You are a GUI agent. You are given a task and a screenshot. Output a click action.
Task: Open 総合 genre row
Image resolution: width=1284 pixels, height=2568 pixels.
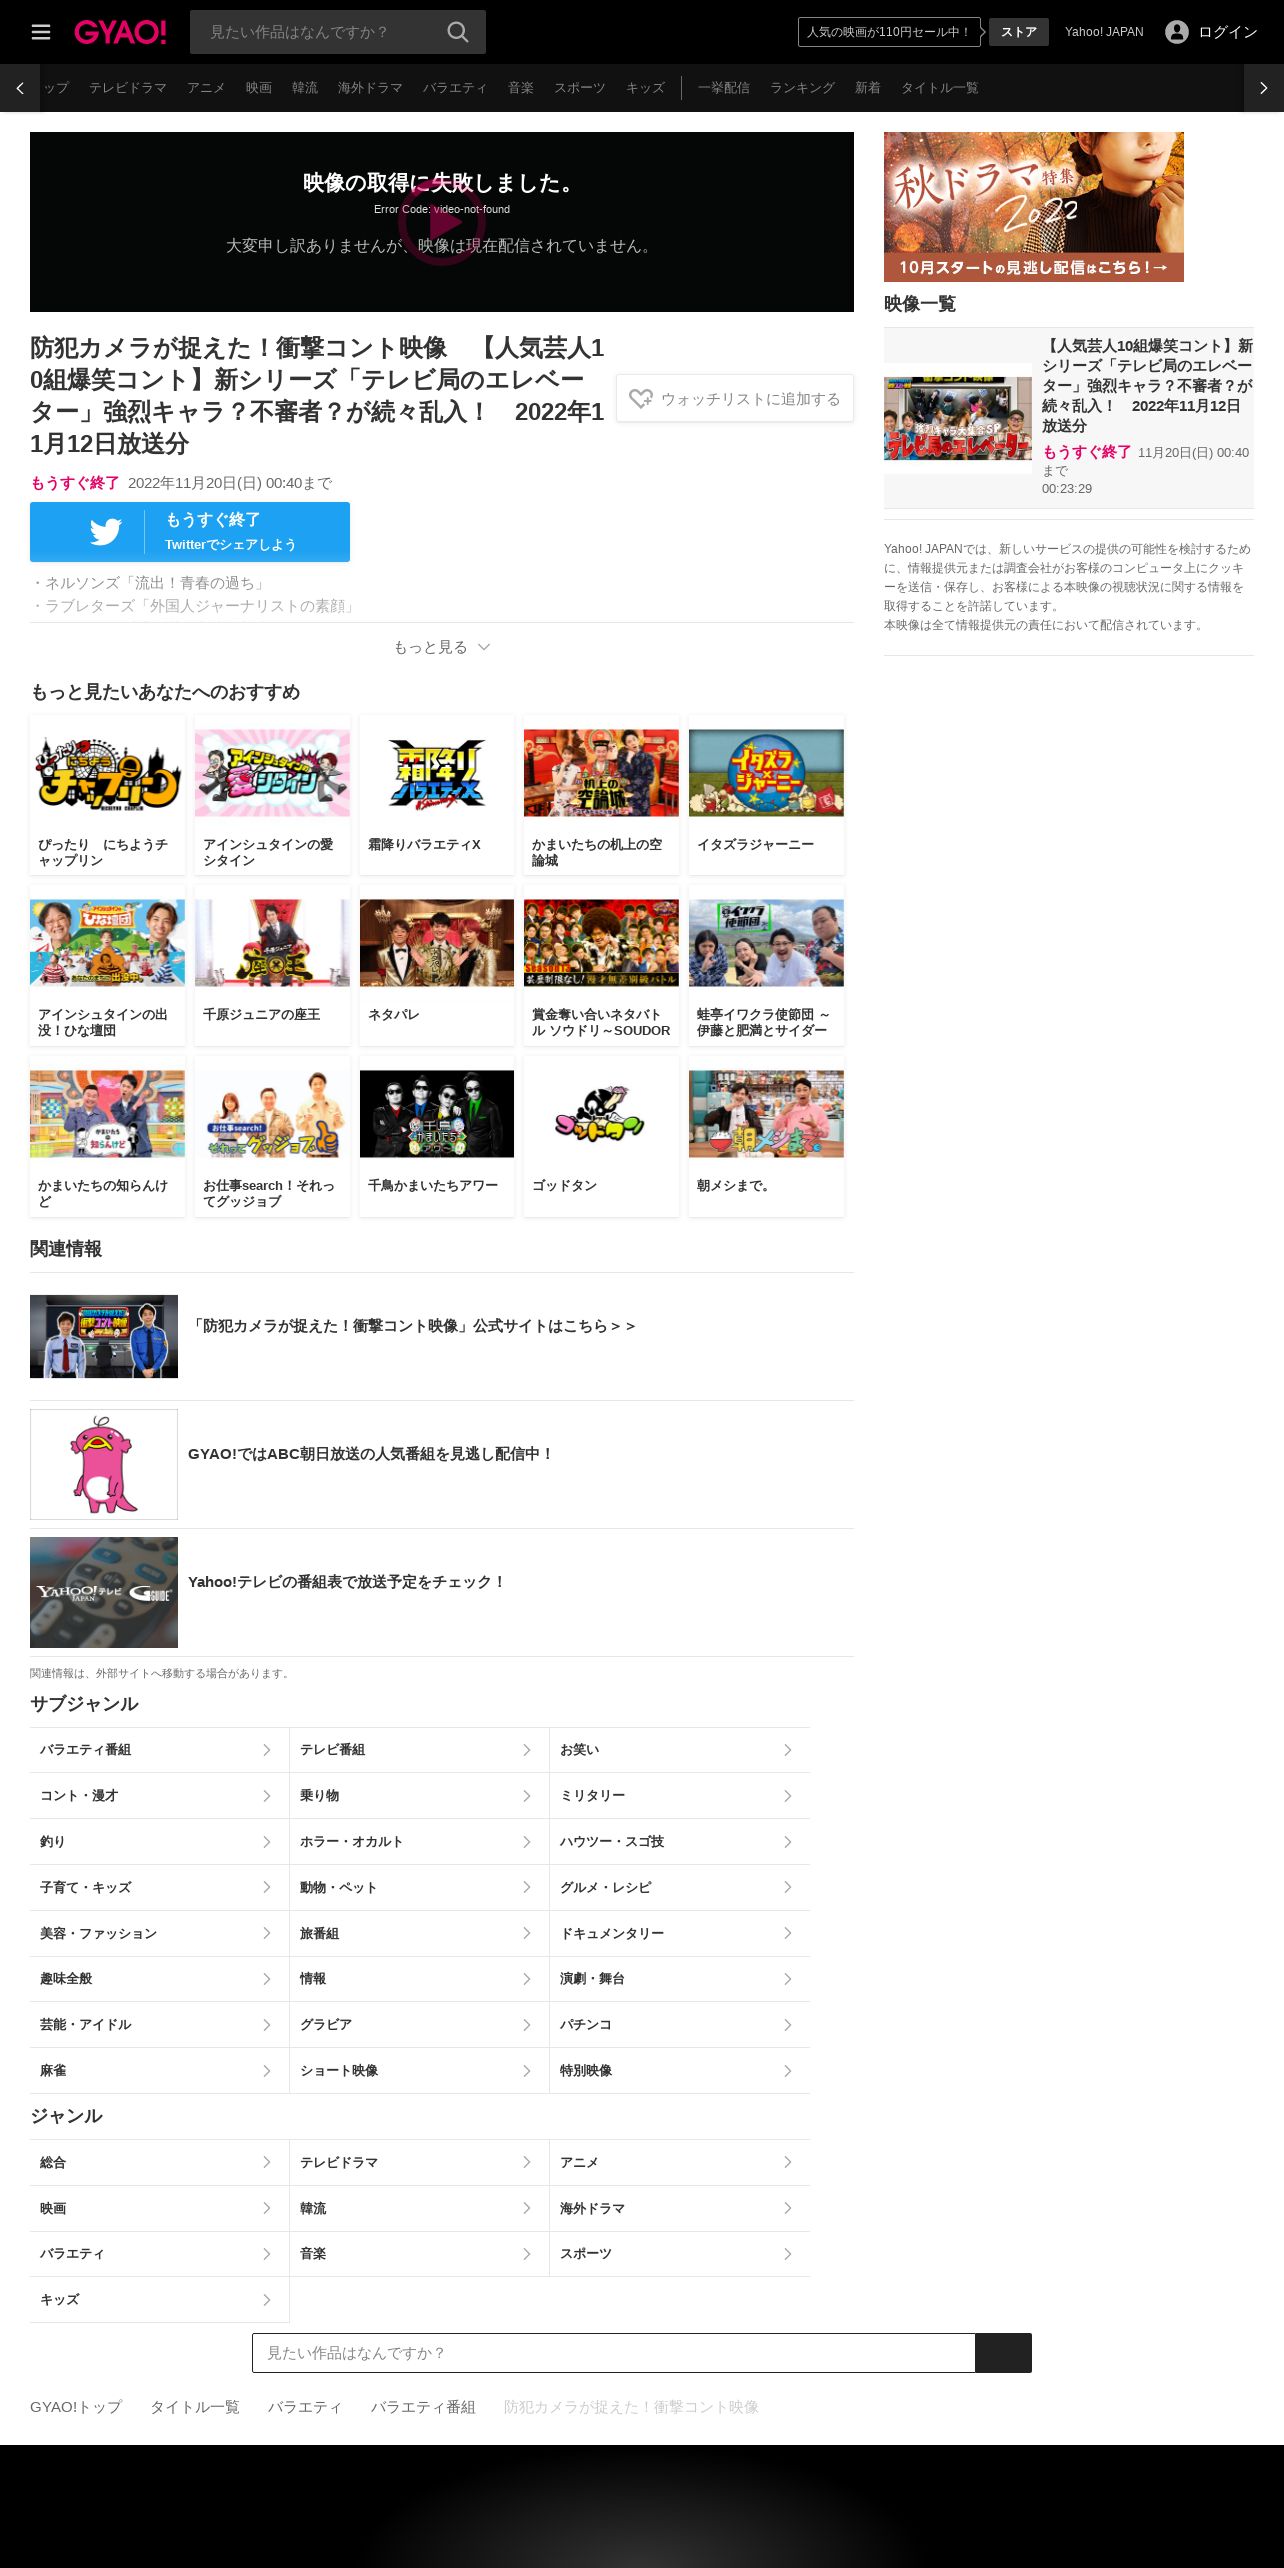pos(159,2163)
